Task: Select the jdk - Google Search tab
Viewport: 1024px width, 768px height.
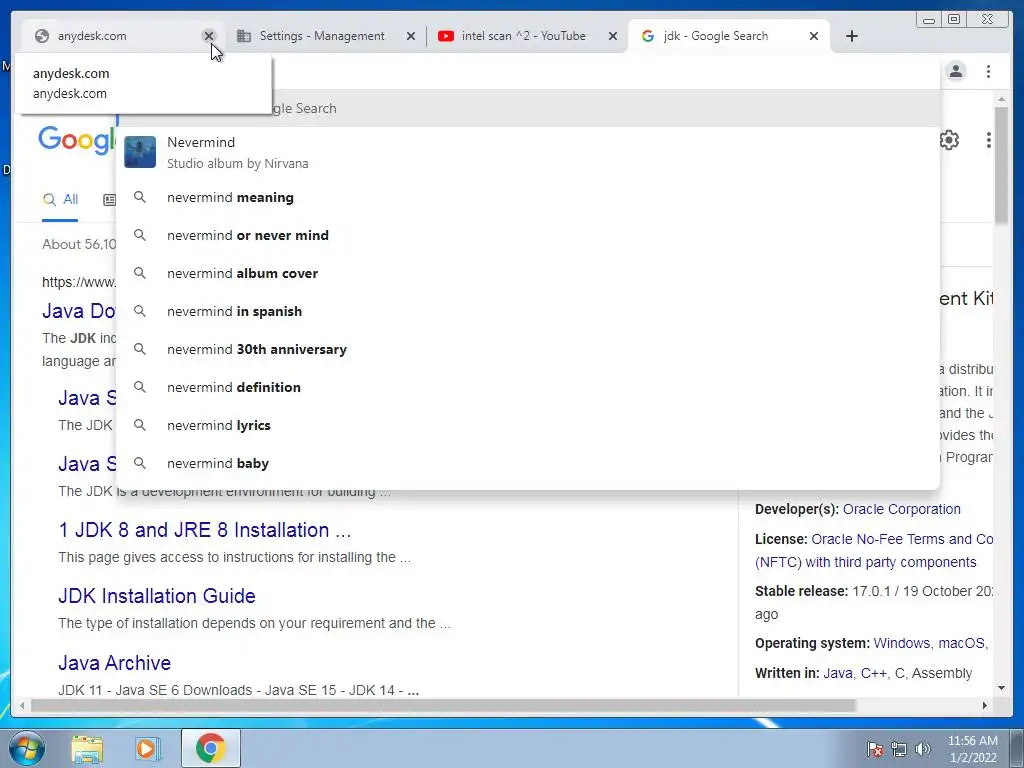Action: tap(716, 36)
